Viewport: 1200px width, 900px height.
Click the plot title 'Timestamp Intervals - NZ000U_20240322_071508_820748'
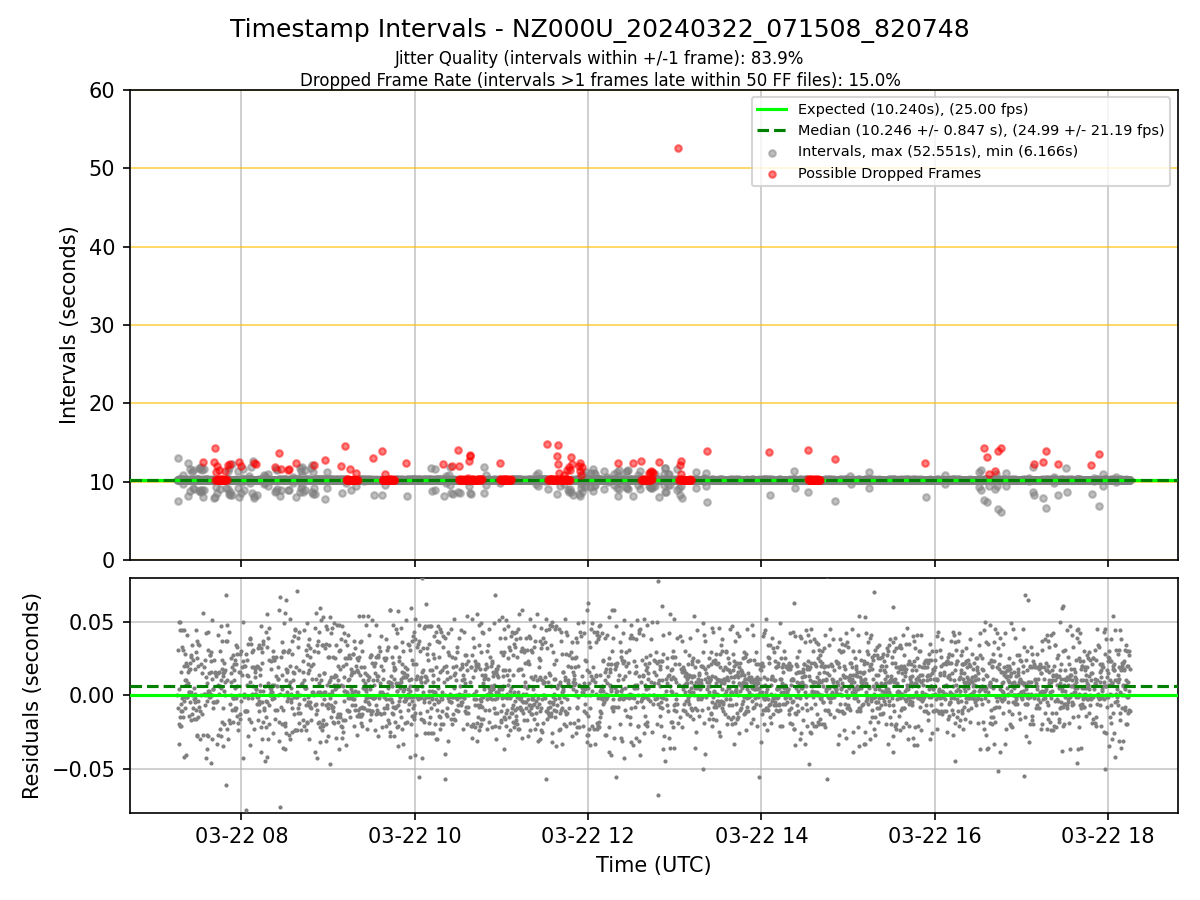(x=599, y=29)
